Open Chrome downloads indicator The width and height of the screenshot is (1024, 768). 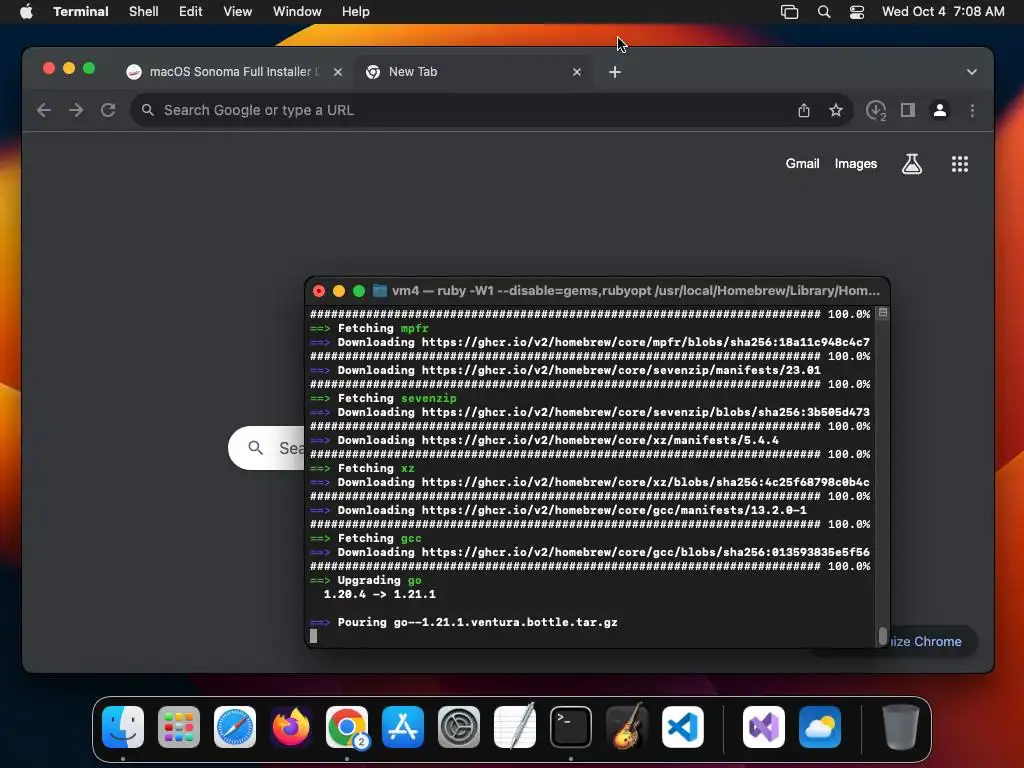click(876, 110)
